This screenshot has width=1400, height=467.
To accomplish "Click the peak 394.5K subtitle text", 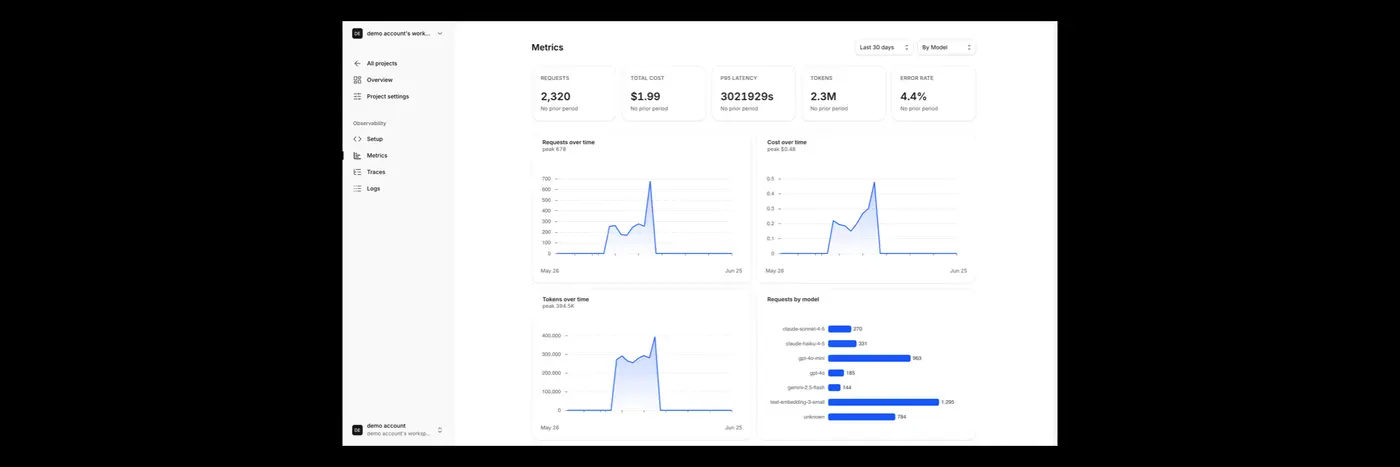I will [x=558, y=306].
